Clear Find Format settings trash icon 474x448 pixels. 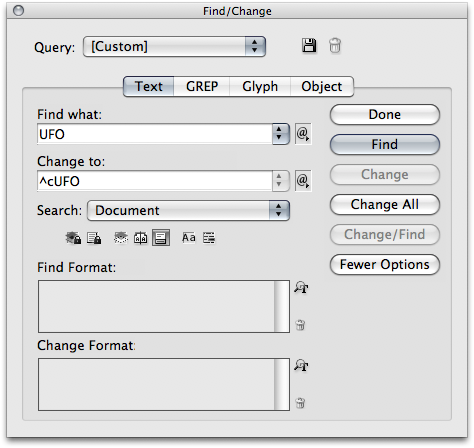[x=300, y=325]
